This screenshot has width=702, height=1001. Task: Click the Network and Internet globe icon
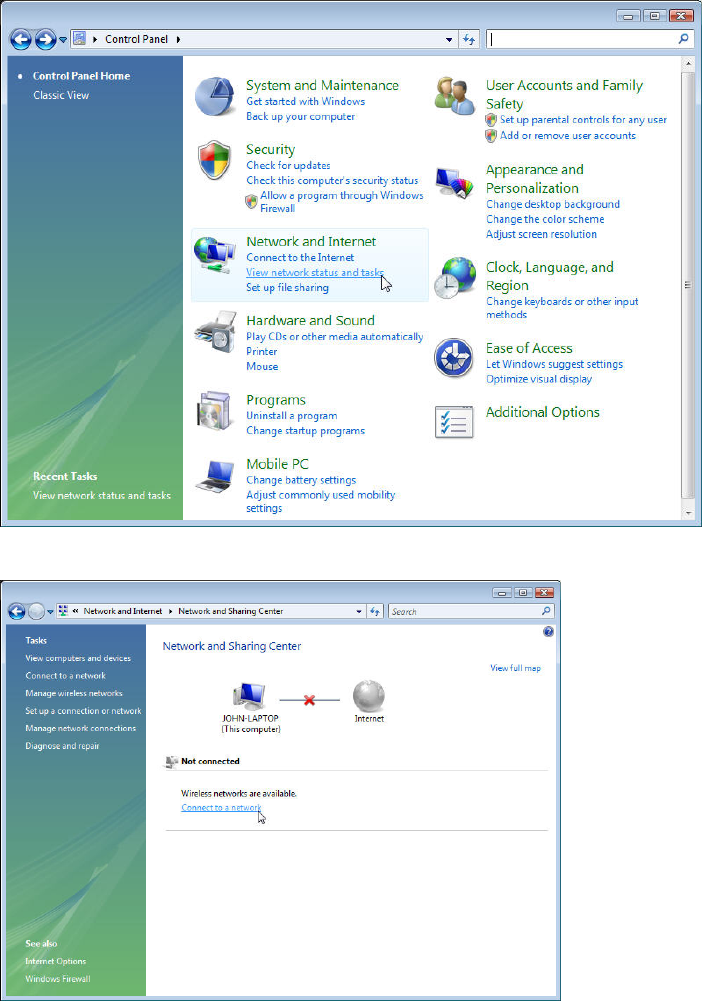[x=214, y=255]
